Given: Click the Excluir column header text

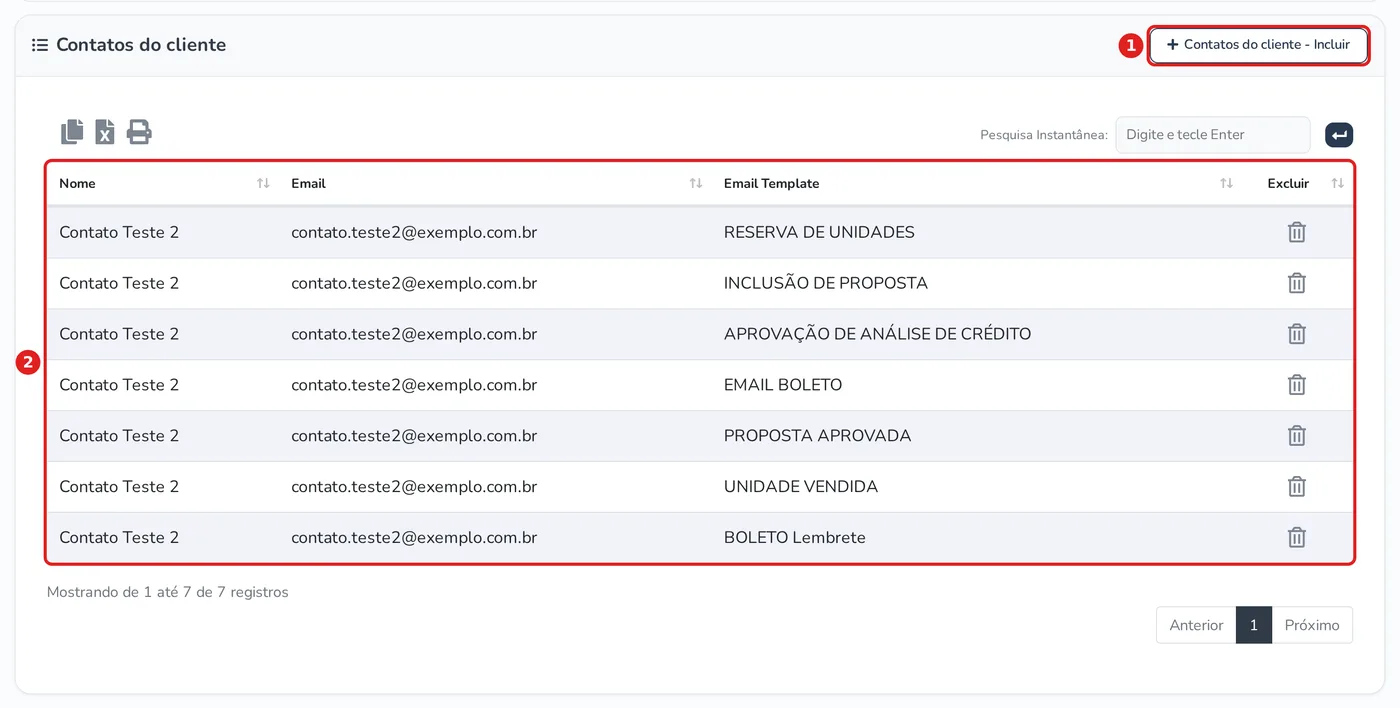Looking at the screenshot, I should (x=1288, y=183).
